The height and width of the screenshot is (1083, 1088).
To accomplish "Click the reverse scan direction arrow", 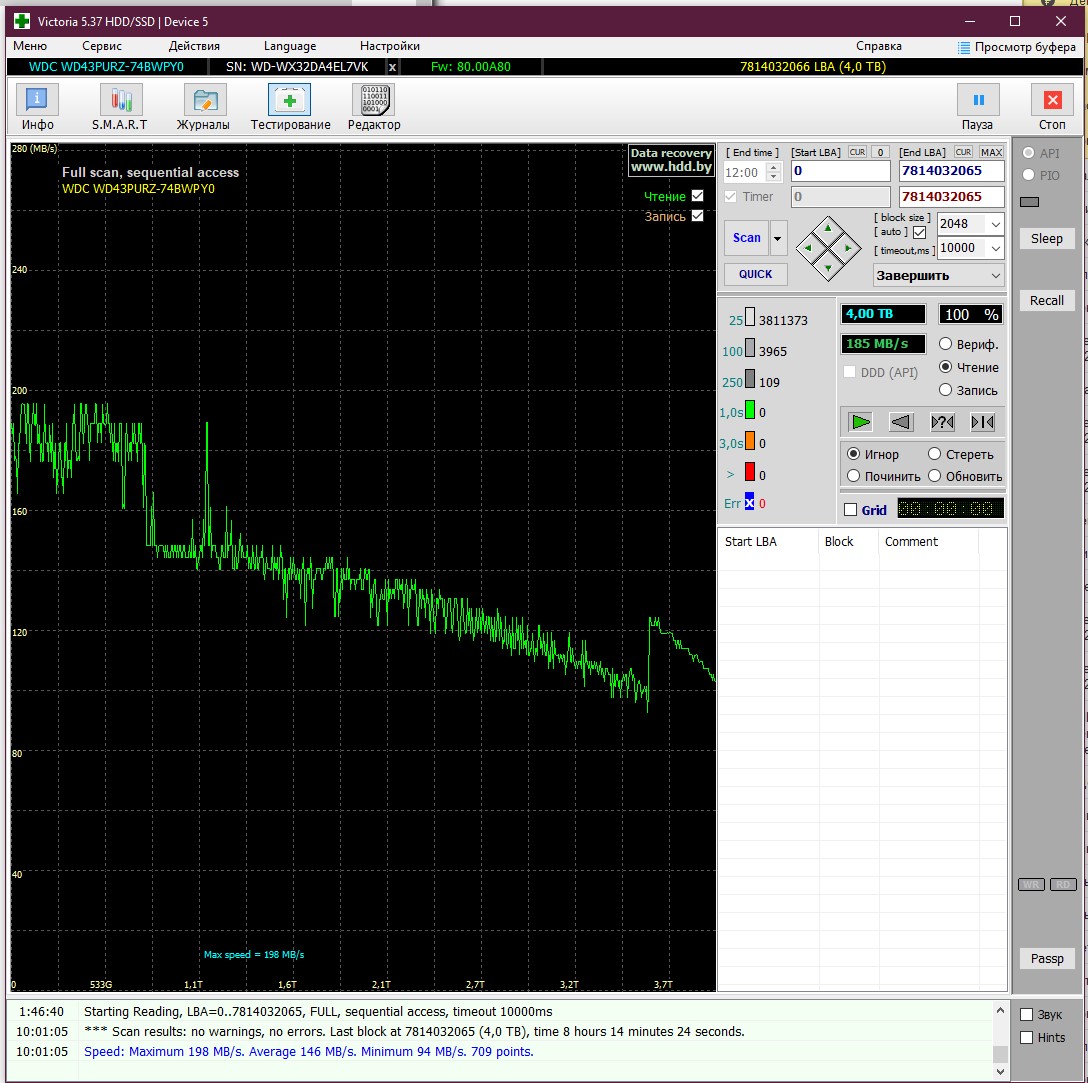I will (901, 422).
